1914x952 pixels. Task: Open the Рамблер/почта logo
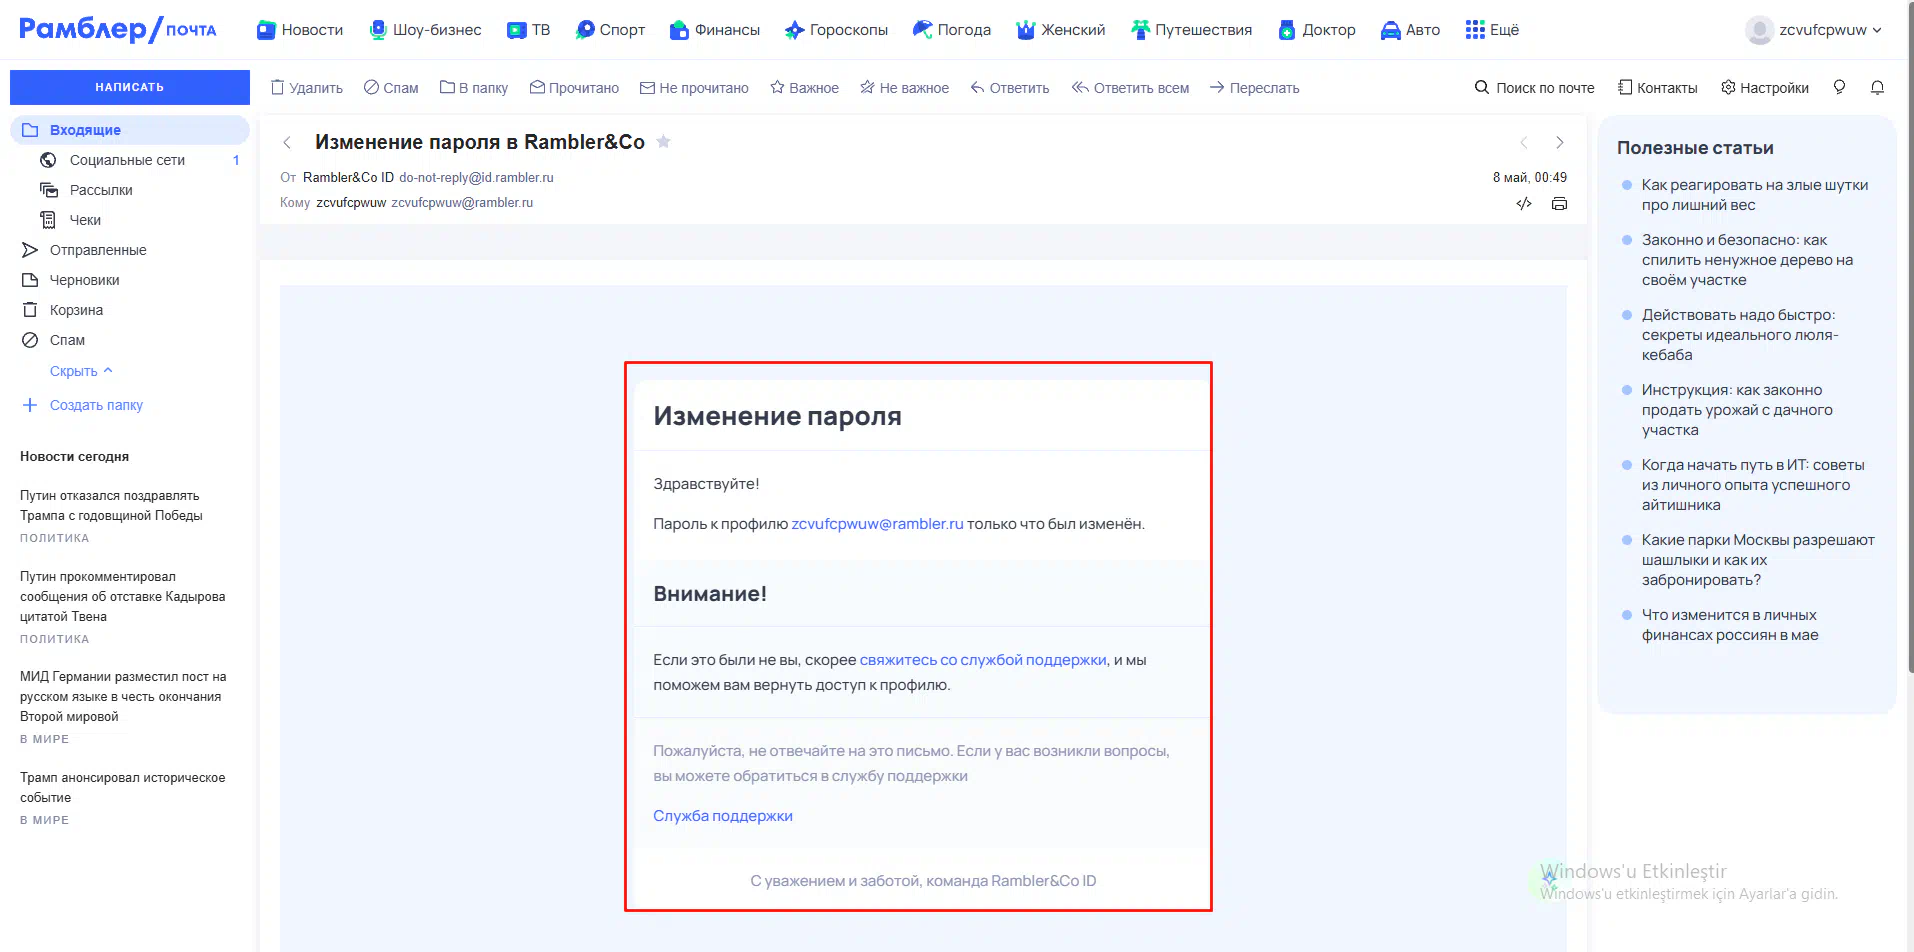pyautogui.click(x=118, y=29)
